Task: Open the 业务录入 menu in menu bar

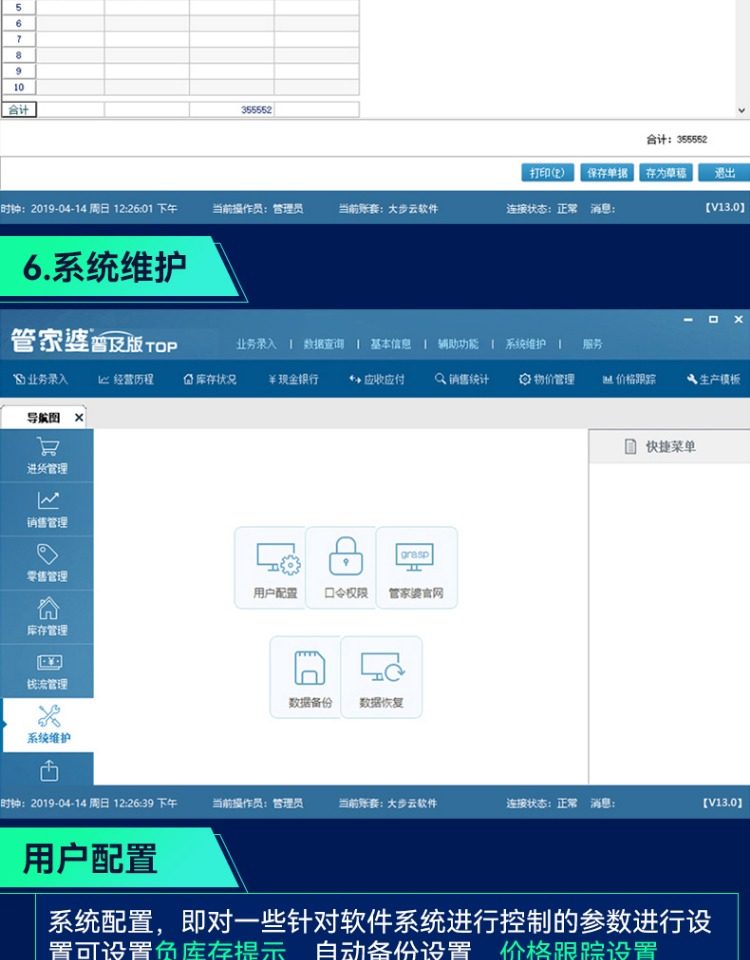Action: point(257,344)
